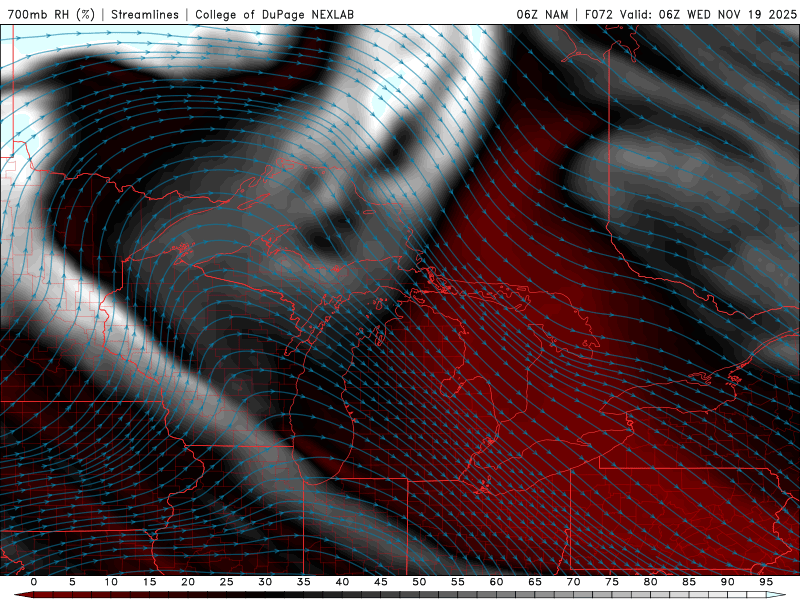Select the "0" color scale label
This screenshot has height=600, width=800.
tap(34, 582)
